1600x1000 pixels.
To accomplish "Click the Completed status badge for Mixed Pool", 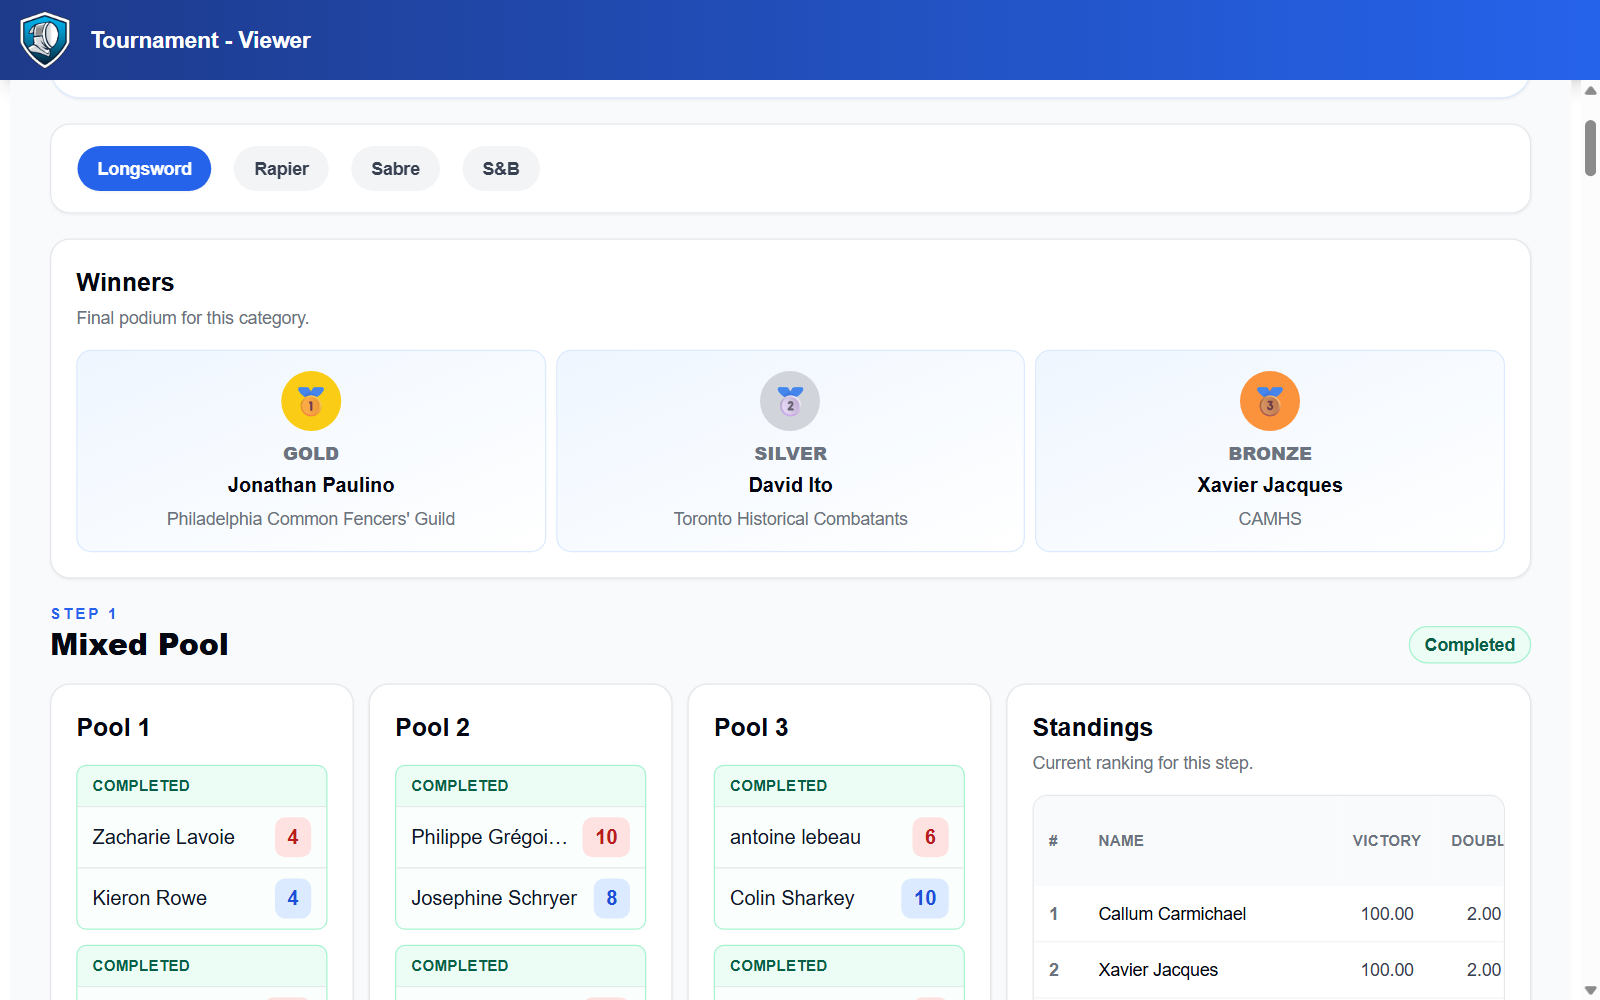I will pos(1470,645).
